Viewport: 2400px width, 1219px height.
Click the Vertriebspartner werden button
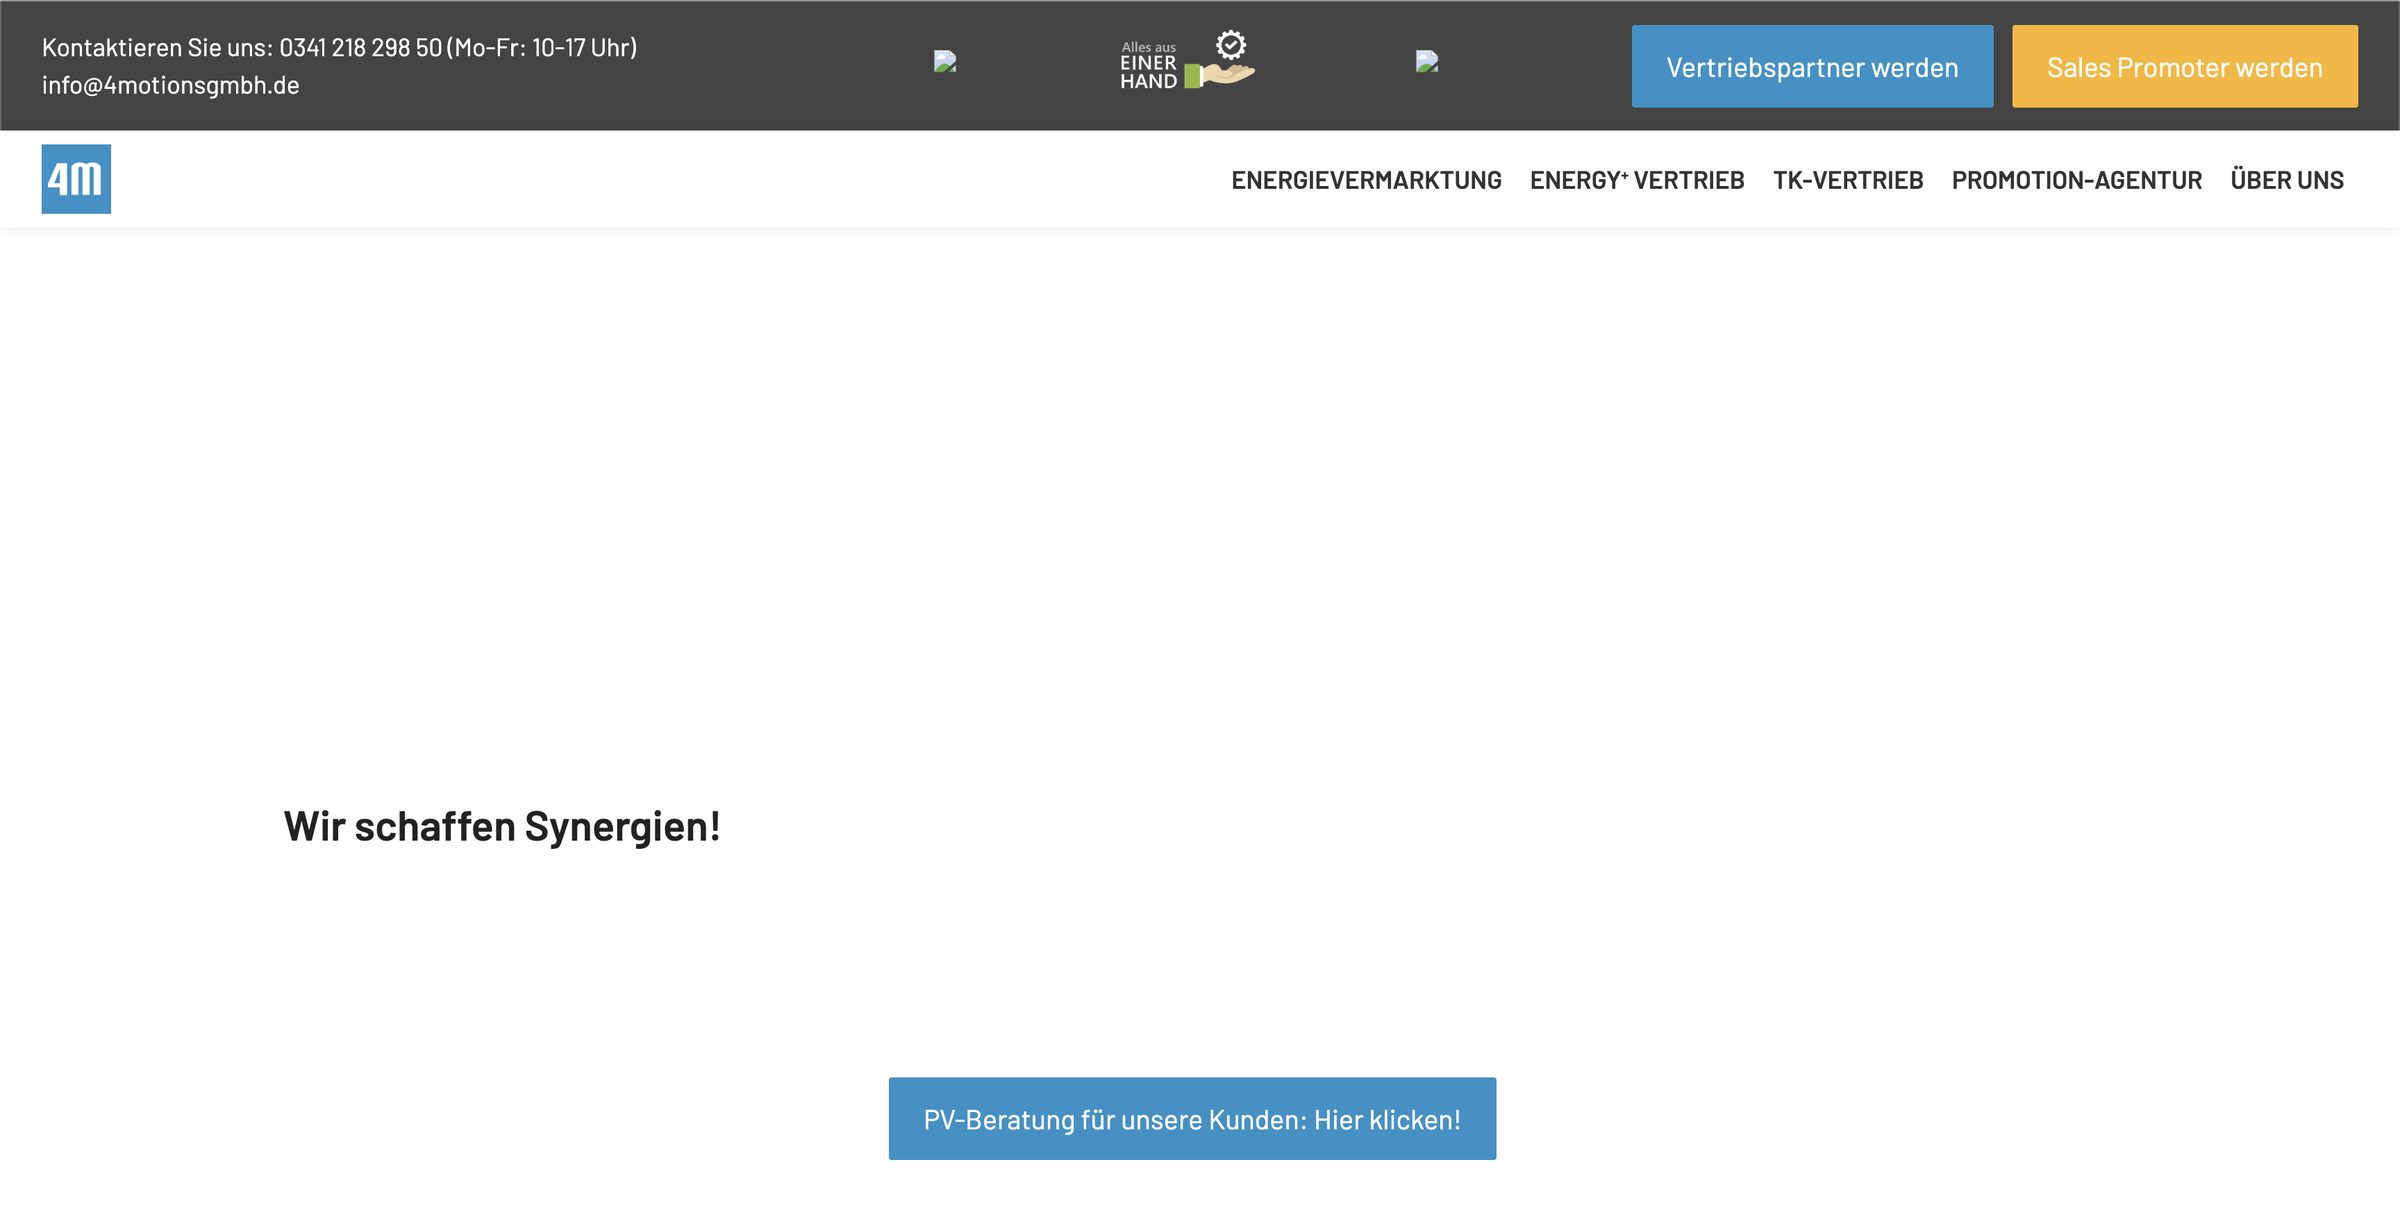click(1812, 67)
